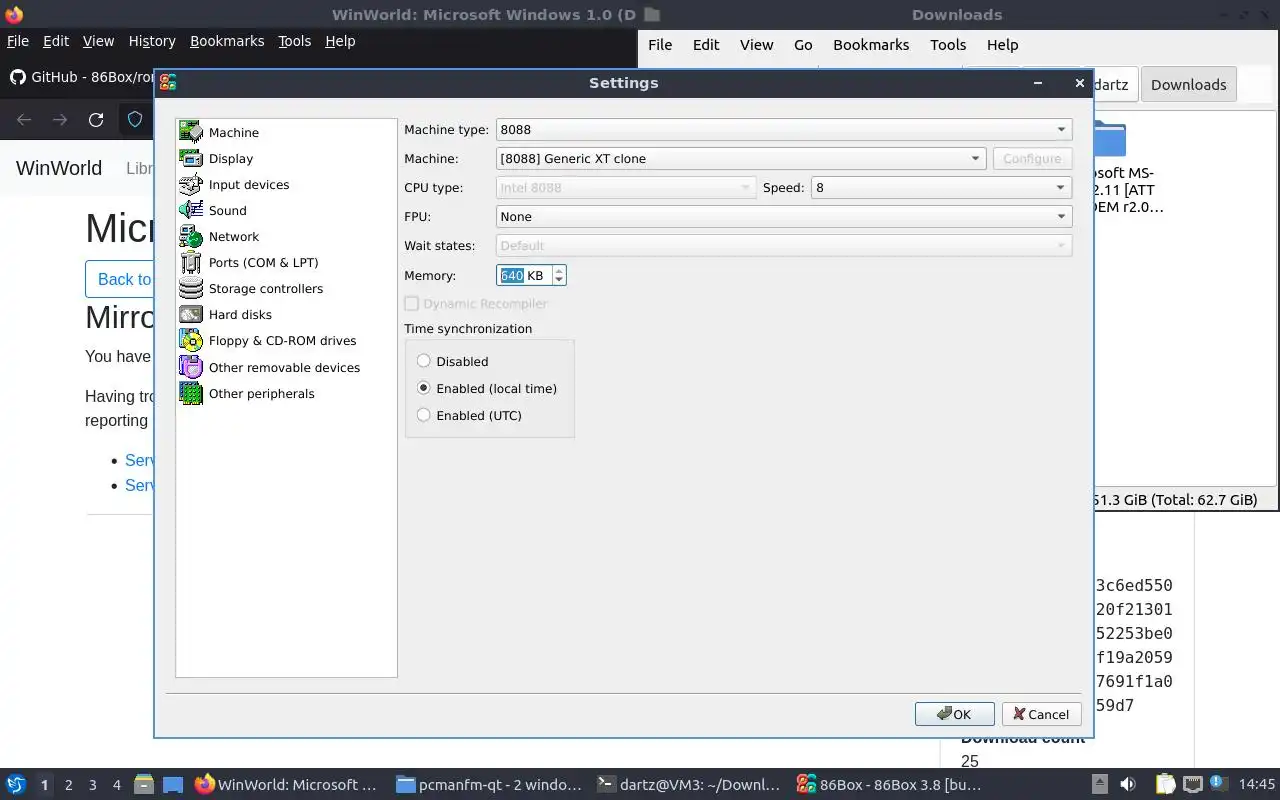Click network icon in system tray
This screenshot has height=800, width=1280.
(x=1192, y=785)
